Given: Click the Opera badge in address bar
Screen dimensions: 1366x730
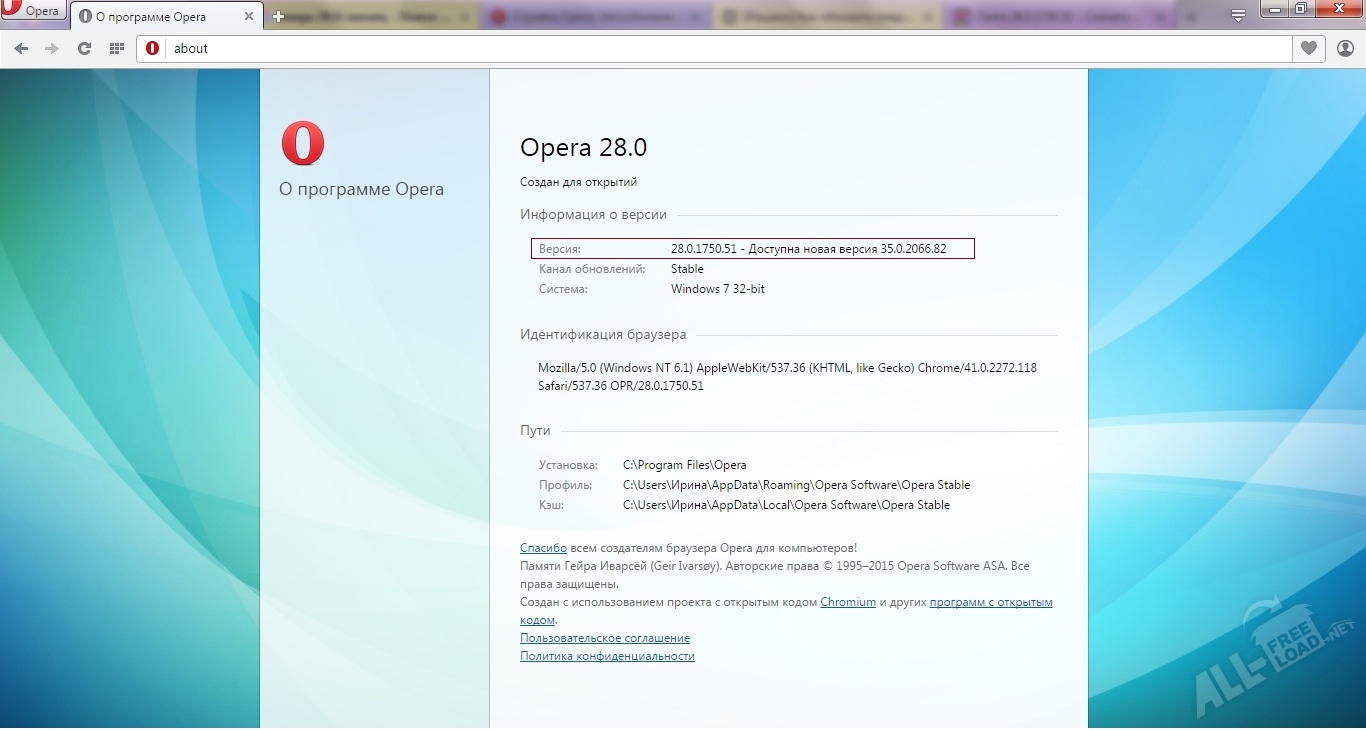Looking at the screenshot, I should pyautogui.click(x=152, y=48).
